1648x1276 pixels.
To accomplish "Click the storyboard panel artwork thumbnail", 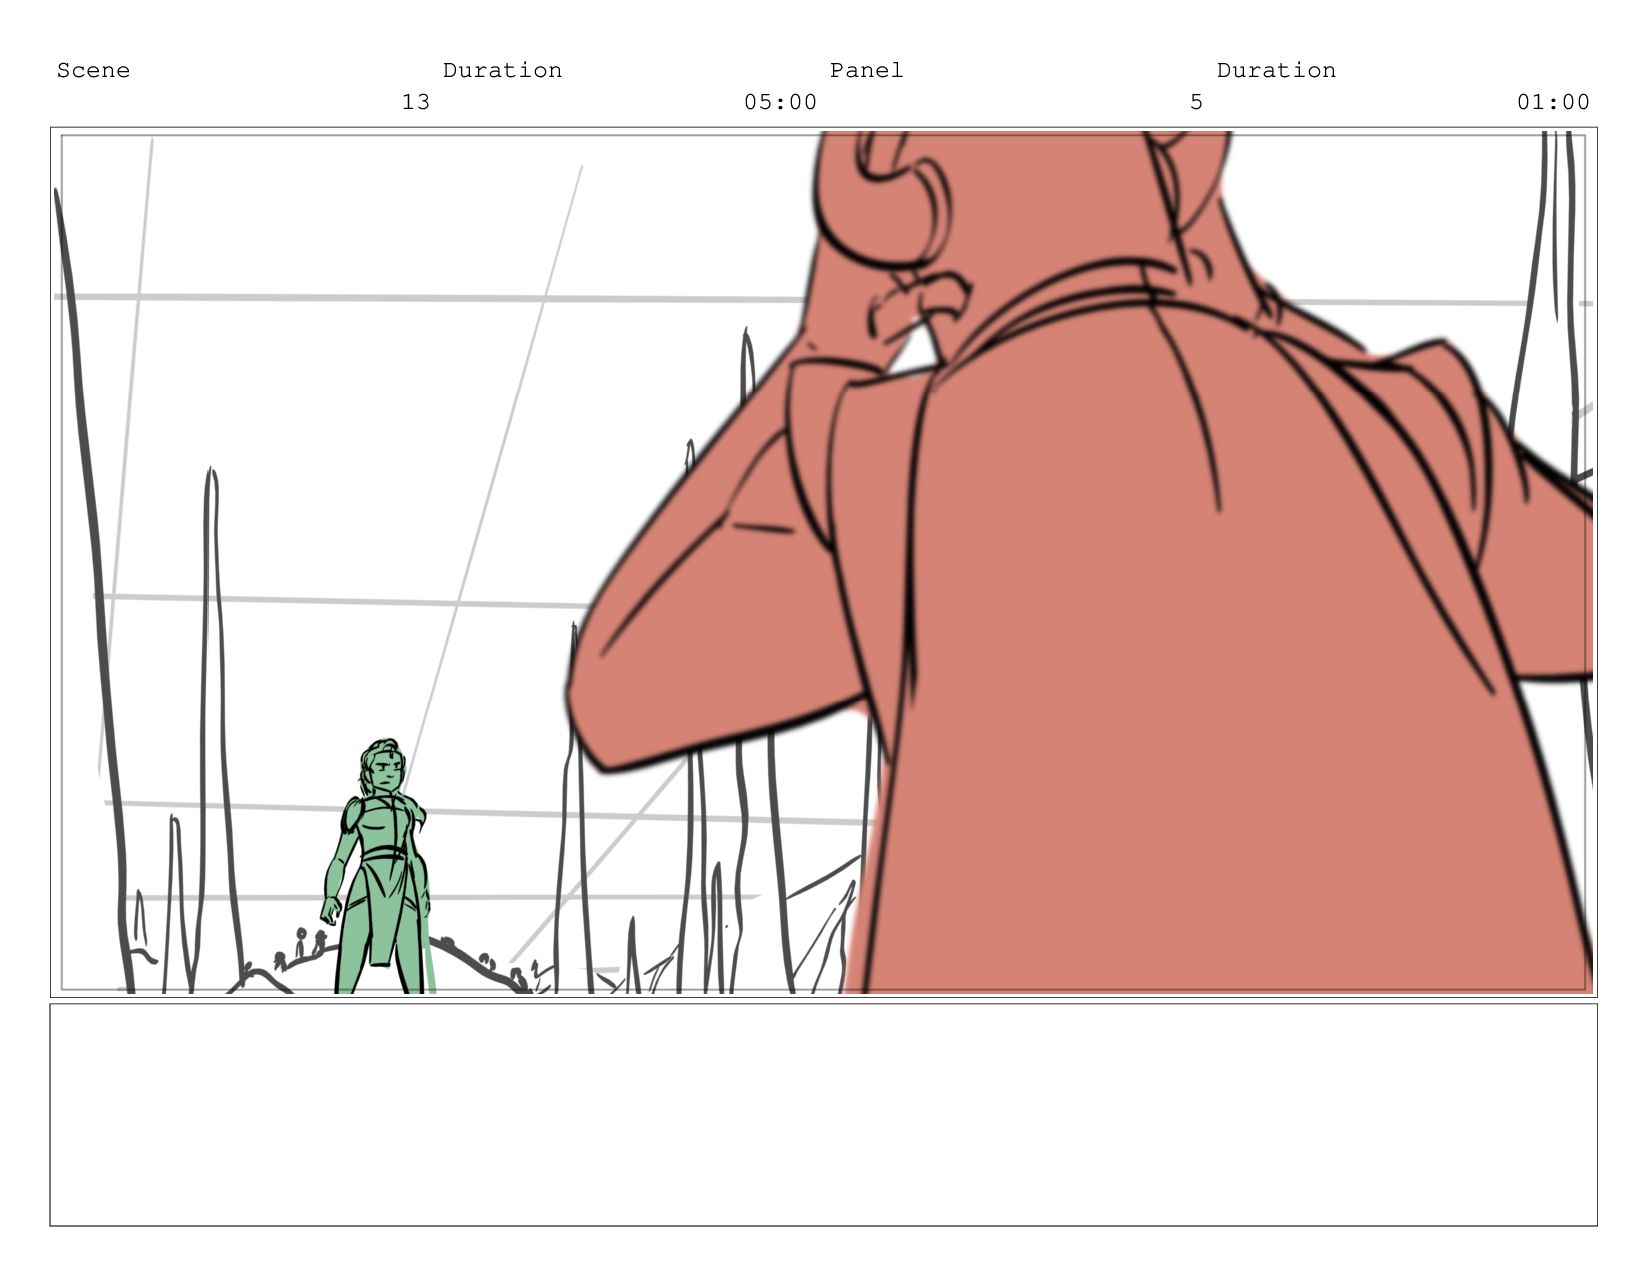I will (x=824, y=562).
